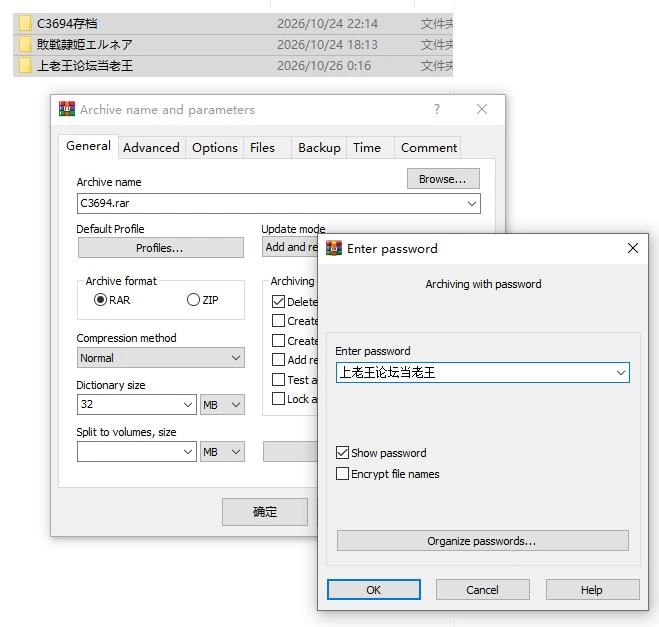Click the question mark help icon in Archive dialog
The width and height of the screenshot is (659, 627).
coord(437,109)
